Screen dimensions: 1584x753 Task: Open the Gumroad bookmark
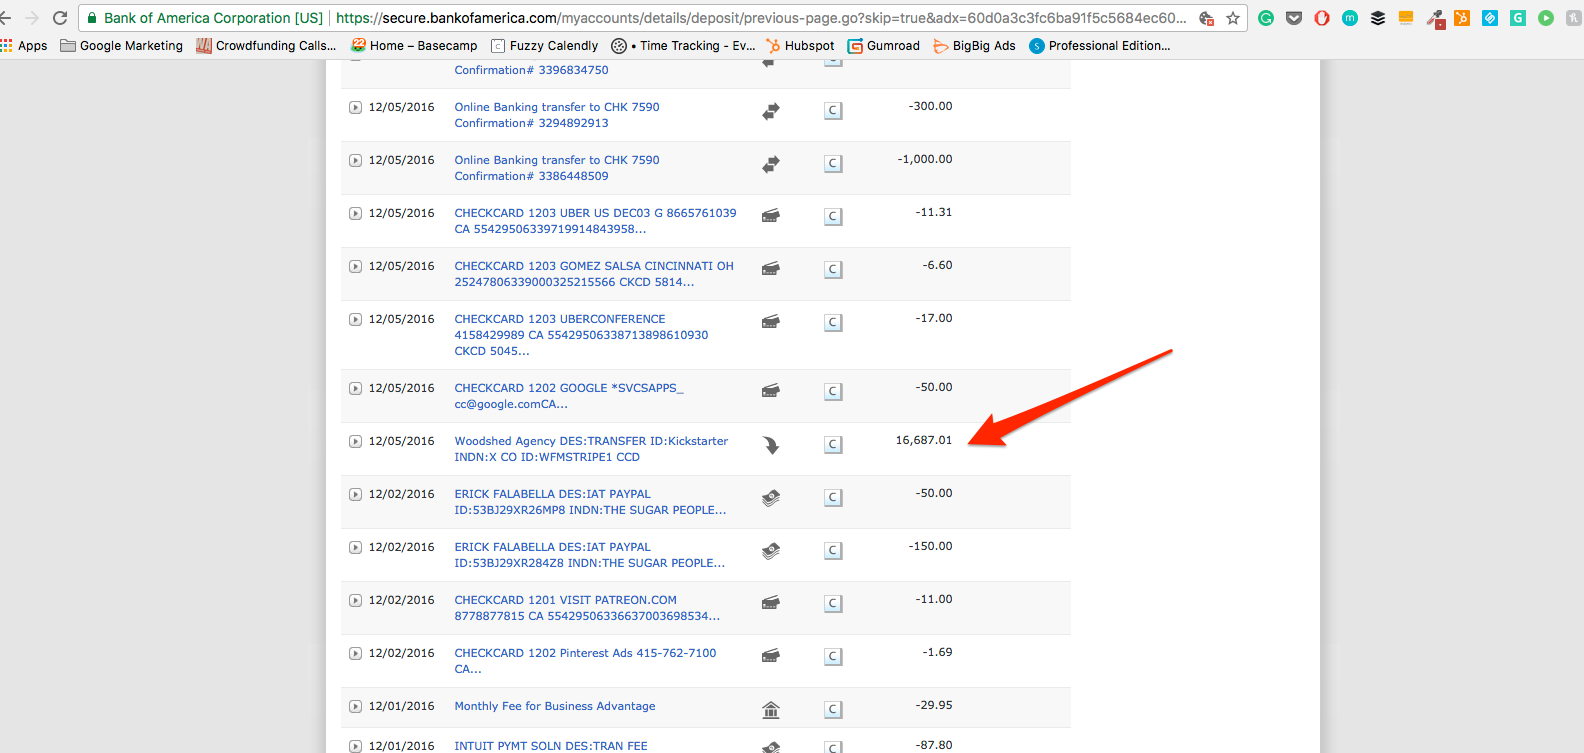(884, 46)
